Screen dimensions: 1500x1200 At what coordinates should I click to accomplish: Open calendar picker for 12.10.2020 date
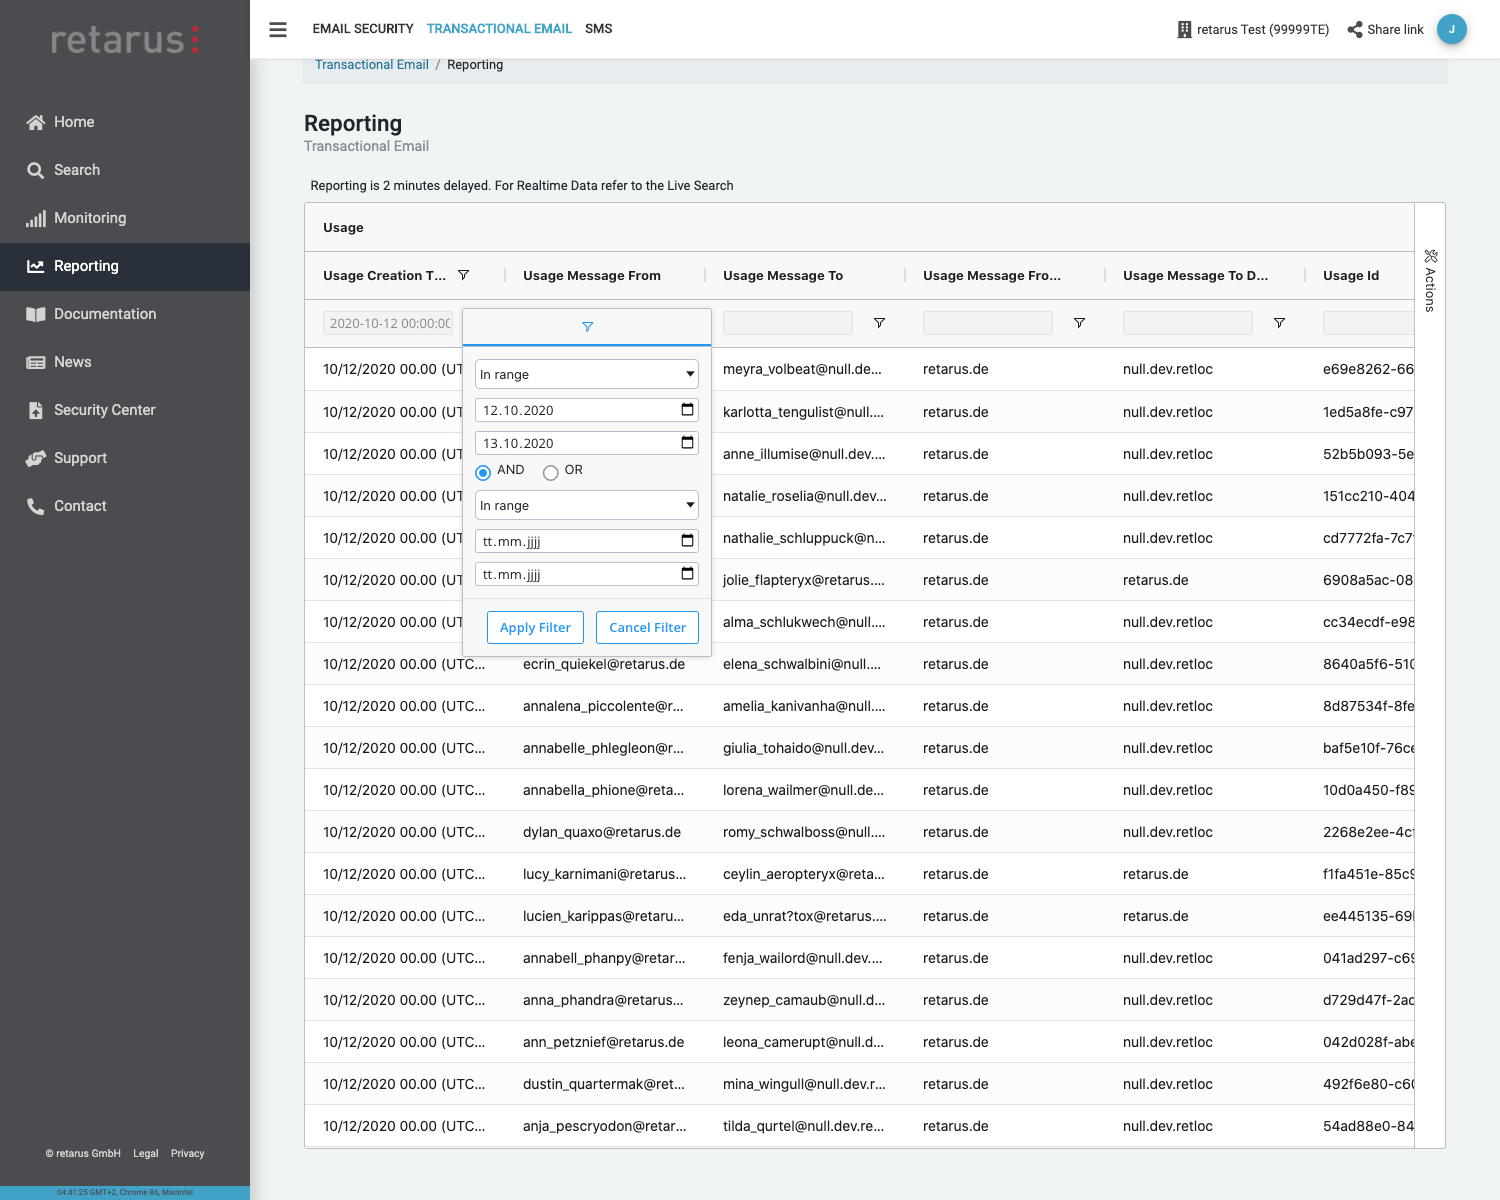(687, 410)
